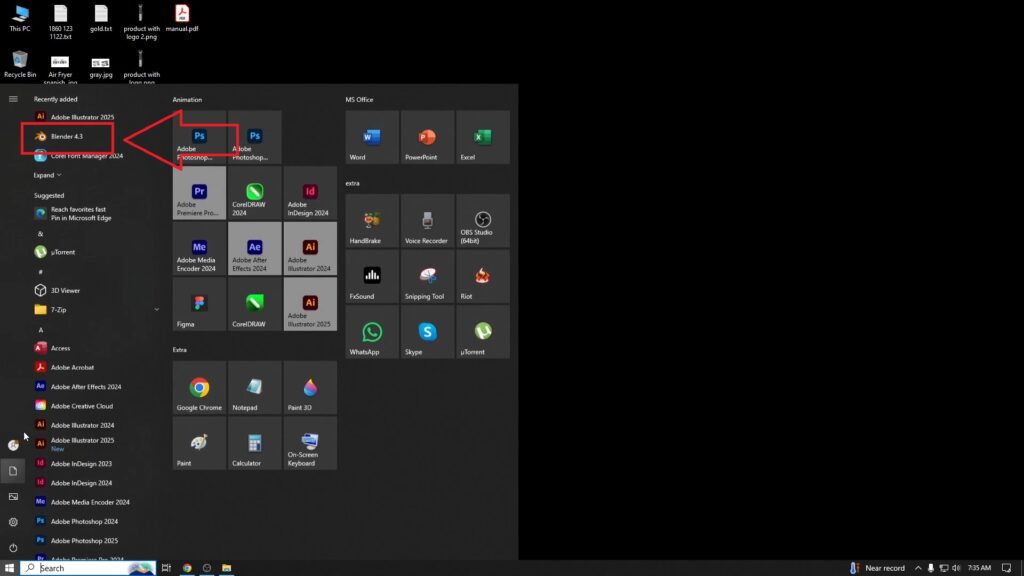Image resolution: width=1024 pixels, height=576 pixels.
Task: Open Task View on the taskbar
Action: click(x=166, y=568)
